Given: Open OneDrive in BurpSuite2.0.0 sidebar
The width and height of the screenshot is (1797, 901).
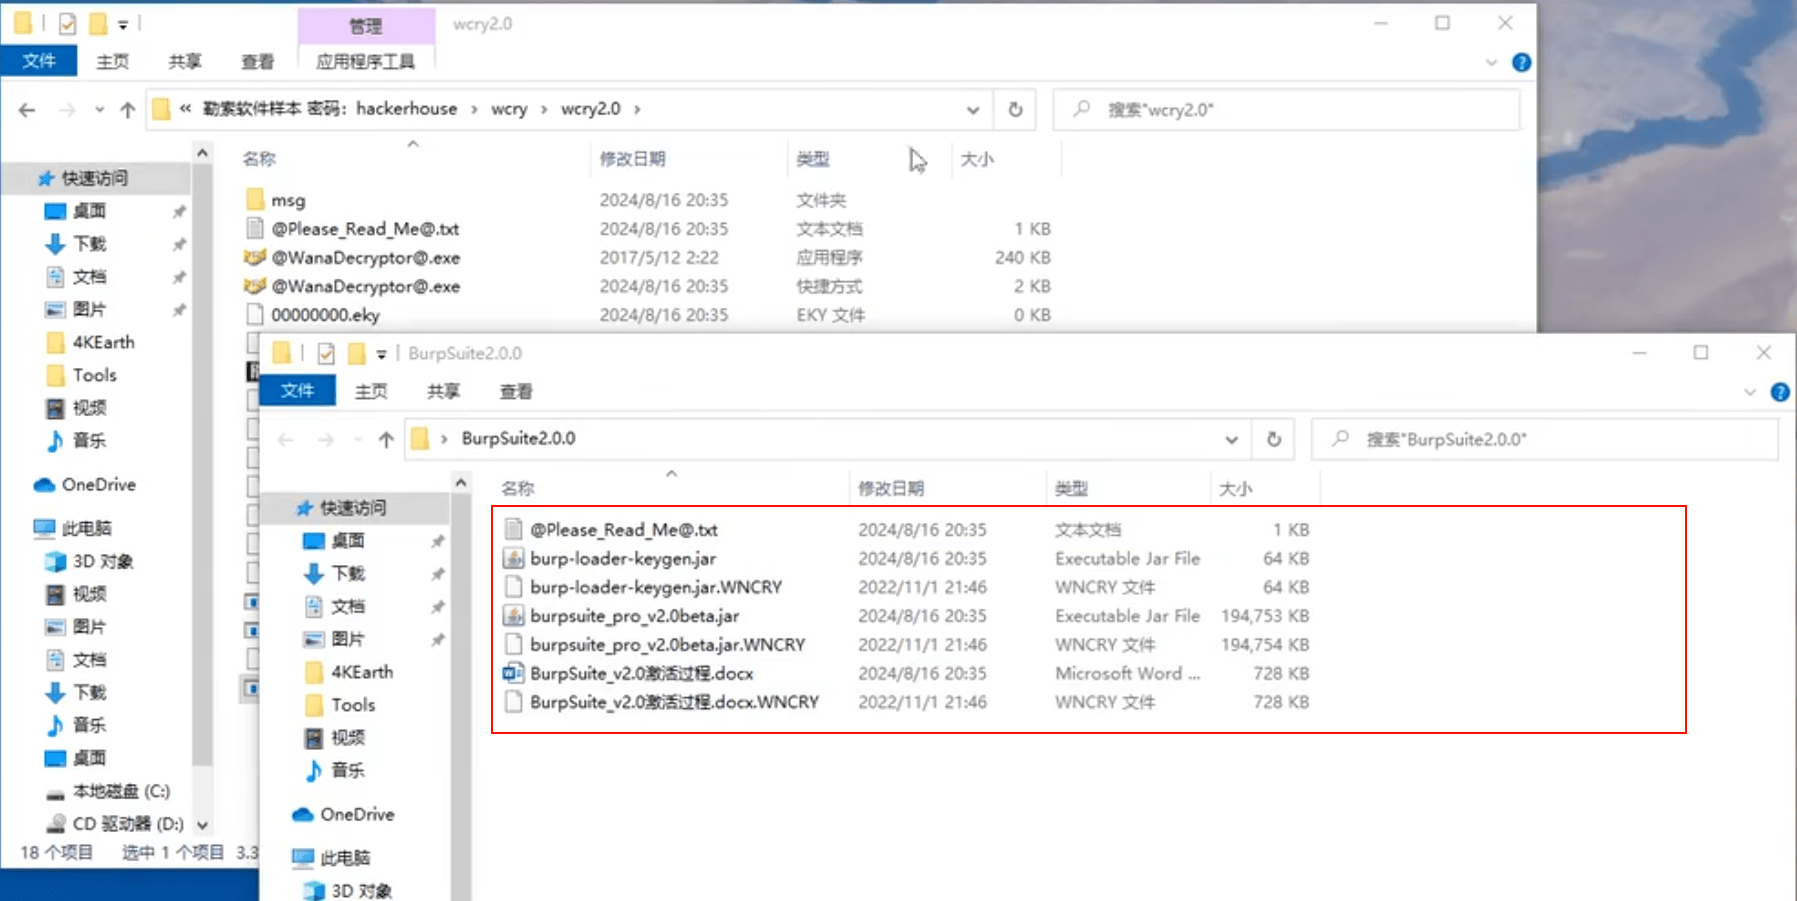Looking at the screenshot, I should [x=357, y=815].
